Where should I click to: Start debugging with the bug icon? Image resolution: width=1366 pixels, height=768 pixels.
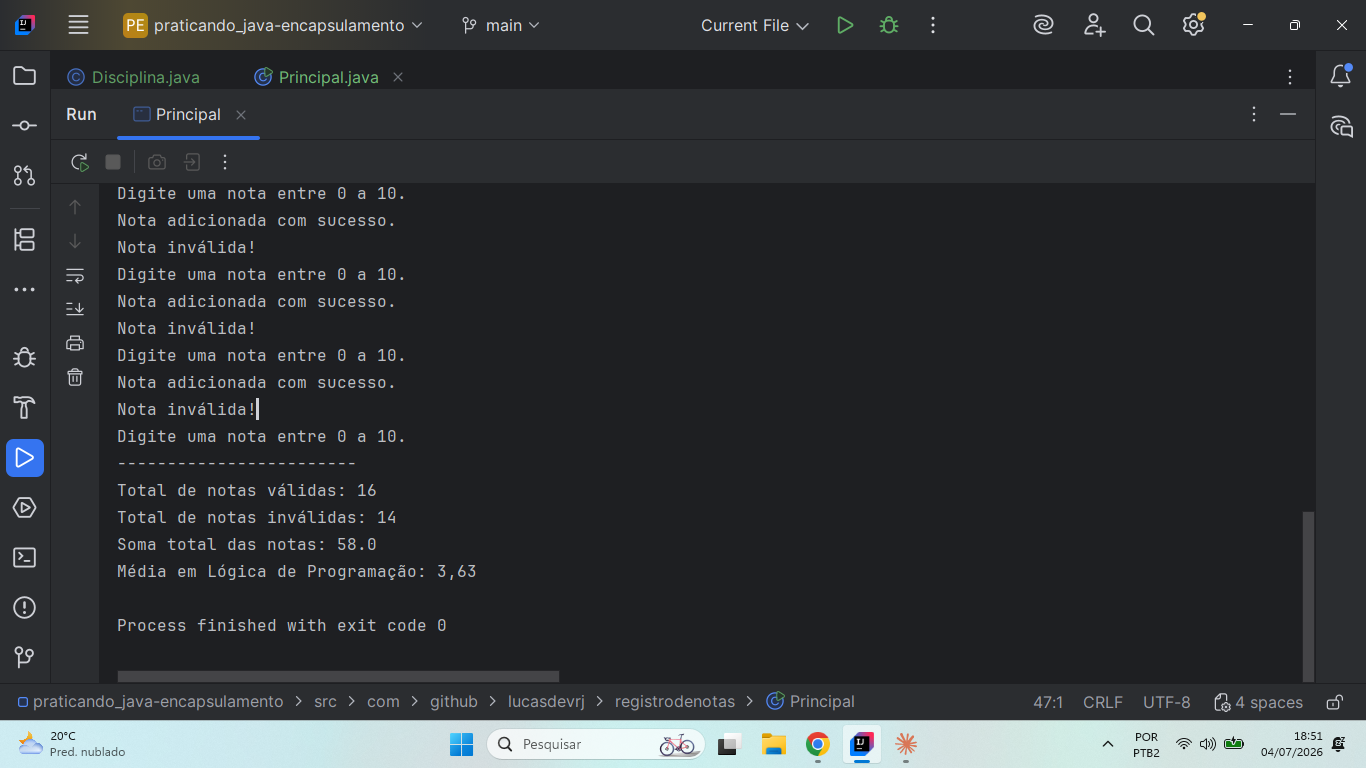click(x=889, y=25)
